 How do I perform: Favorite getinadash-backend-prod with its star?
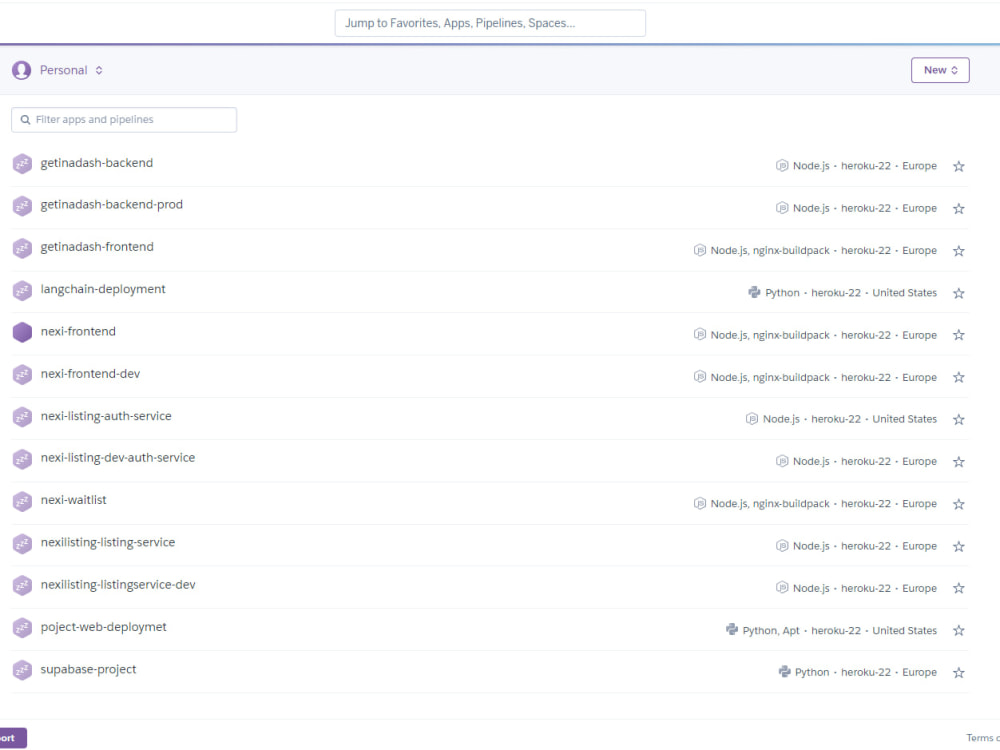tap(959, 209)
